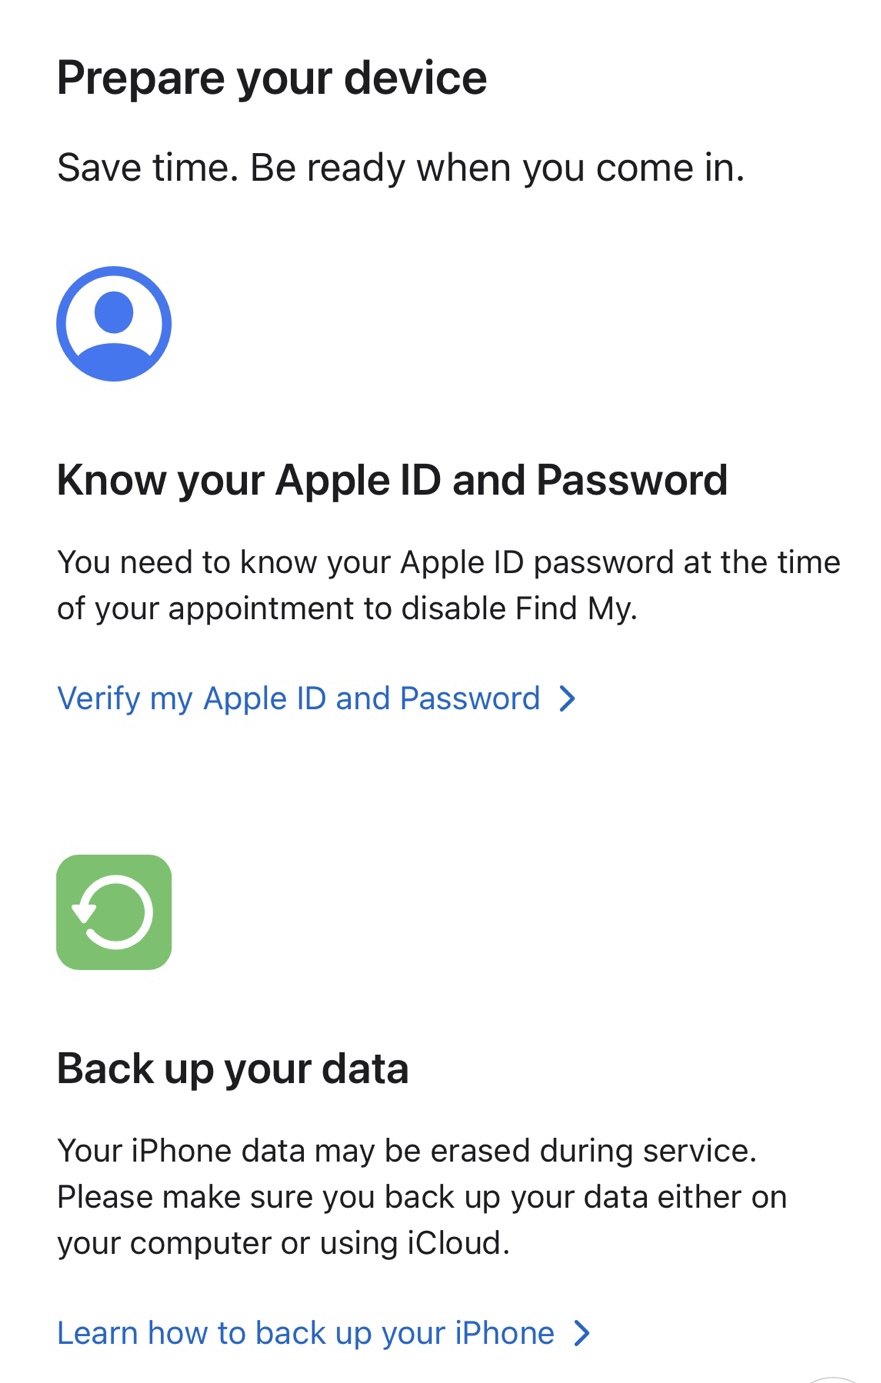The height and width of the screenshot is (1383, 881).
Task: Select the 'Save time. Be ready' subtitle
Action: [x=400, y=168]
